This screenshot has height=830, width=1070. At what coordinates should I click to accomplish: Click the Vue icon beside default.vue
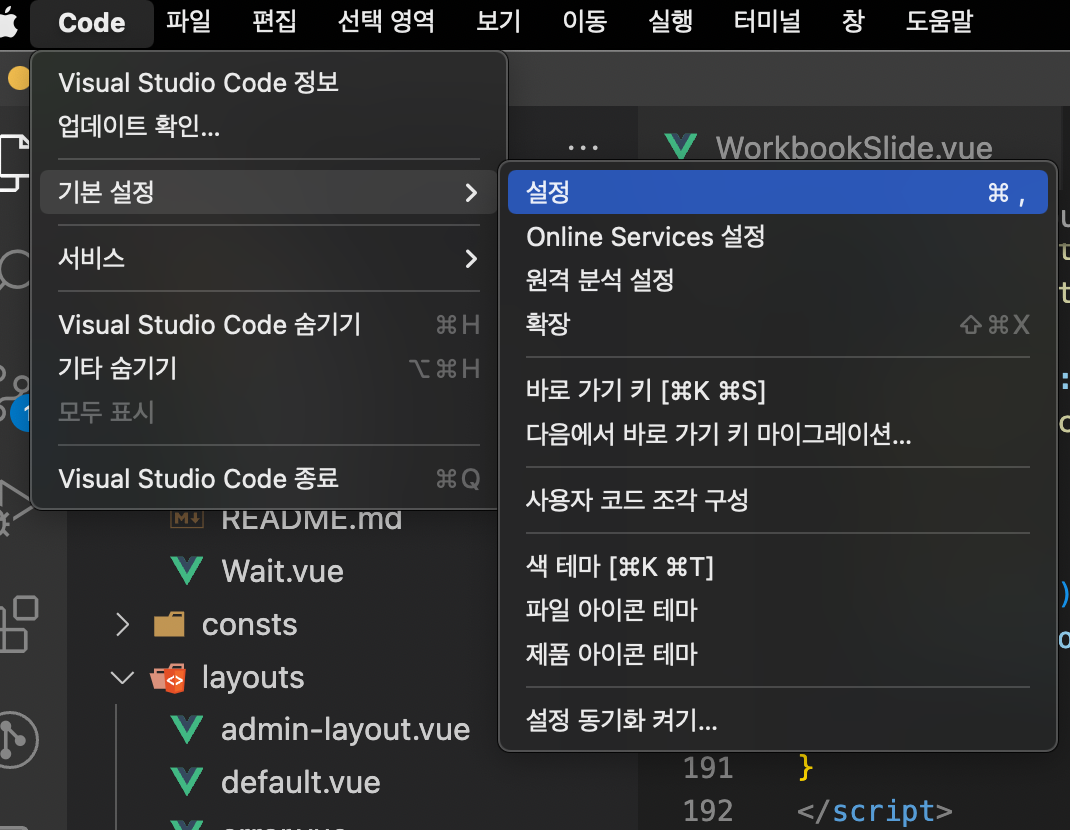pyautogui.click(x=186, y=782)
